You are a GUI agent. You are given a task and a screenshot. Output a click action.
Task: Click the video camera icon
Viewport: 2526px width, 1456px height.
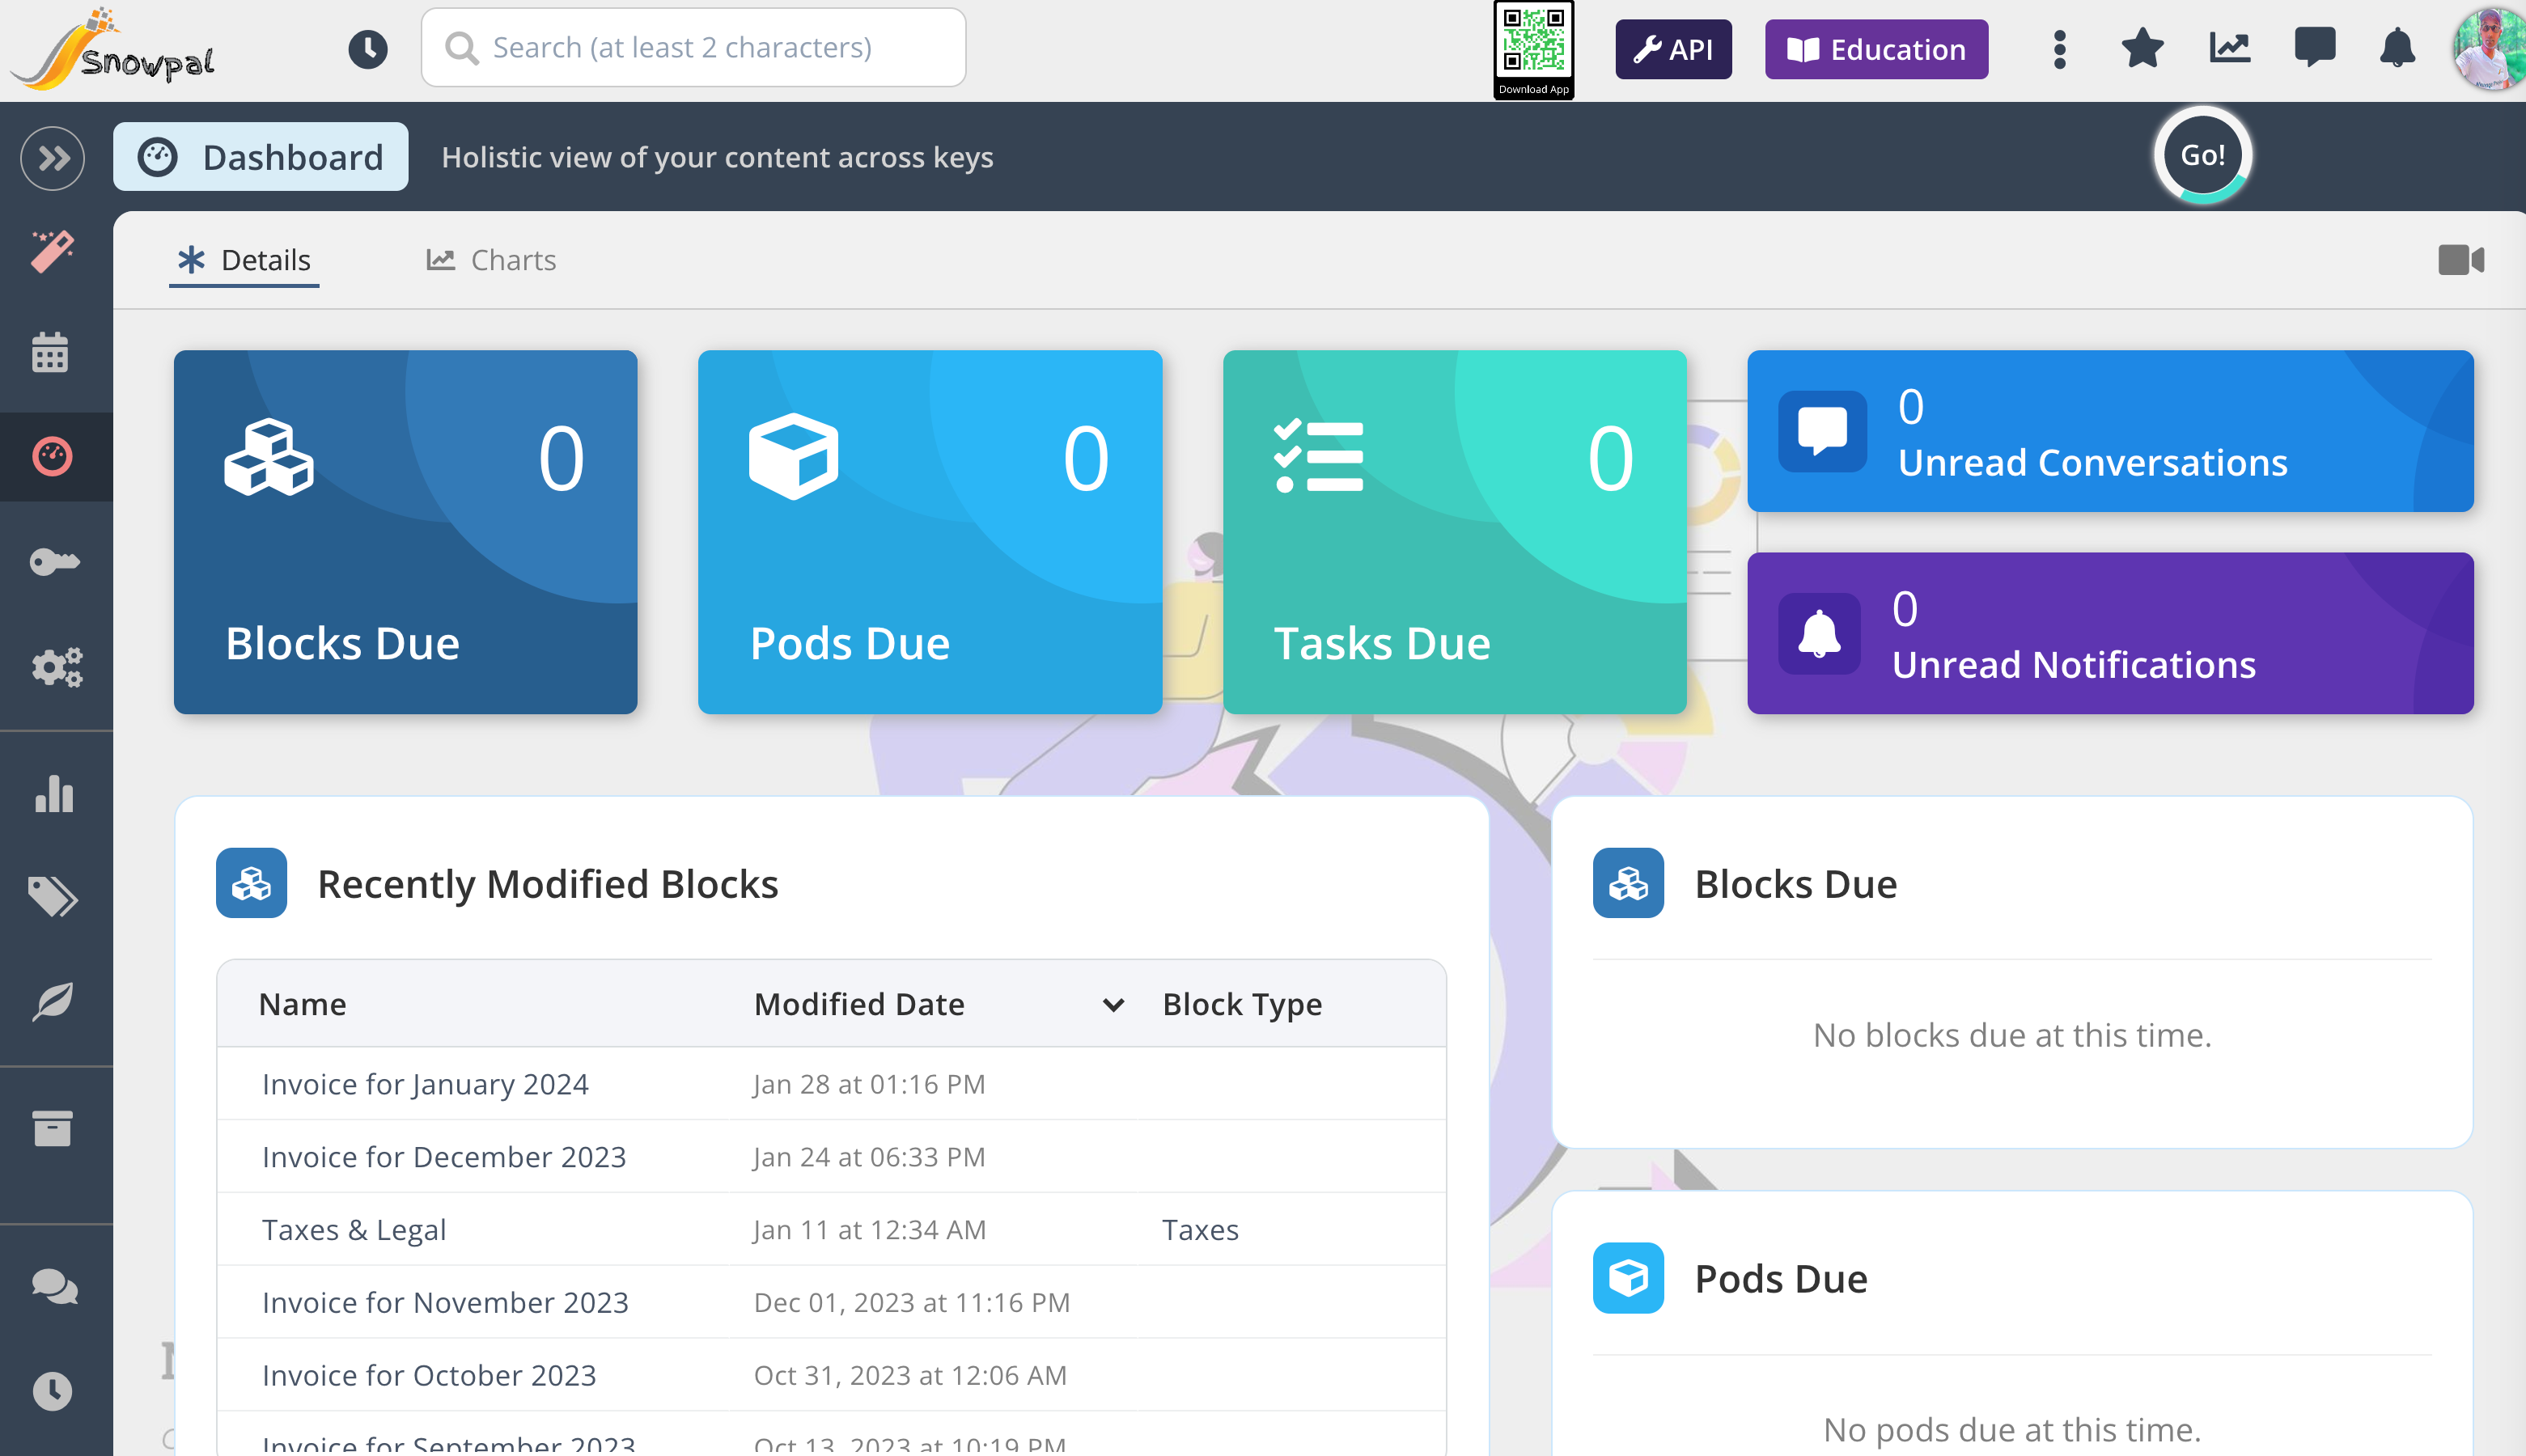coord(2461,260)
